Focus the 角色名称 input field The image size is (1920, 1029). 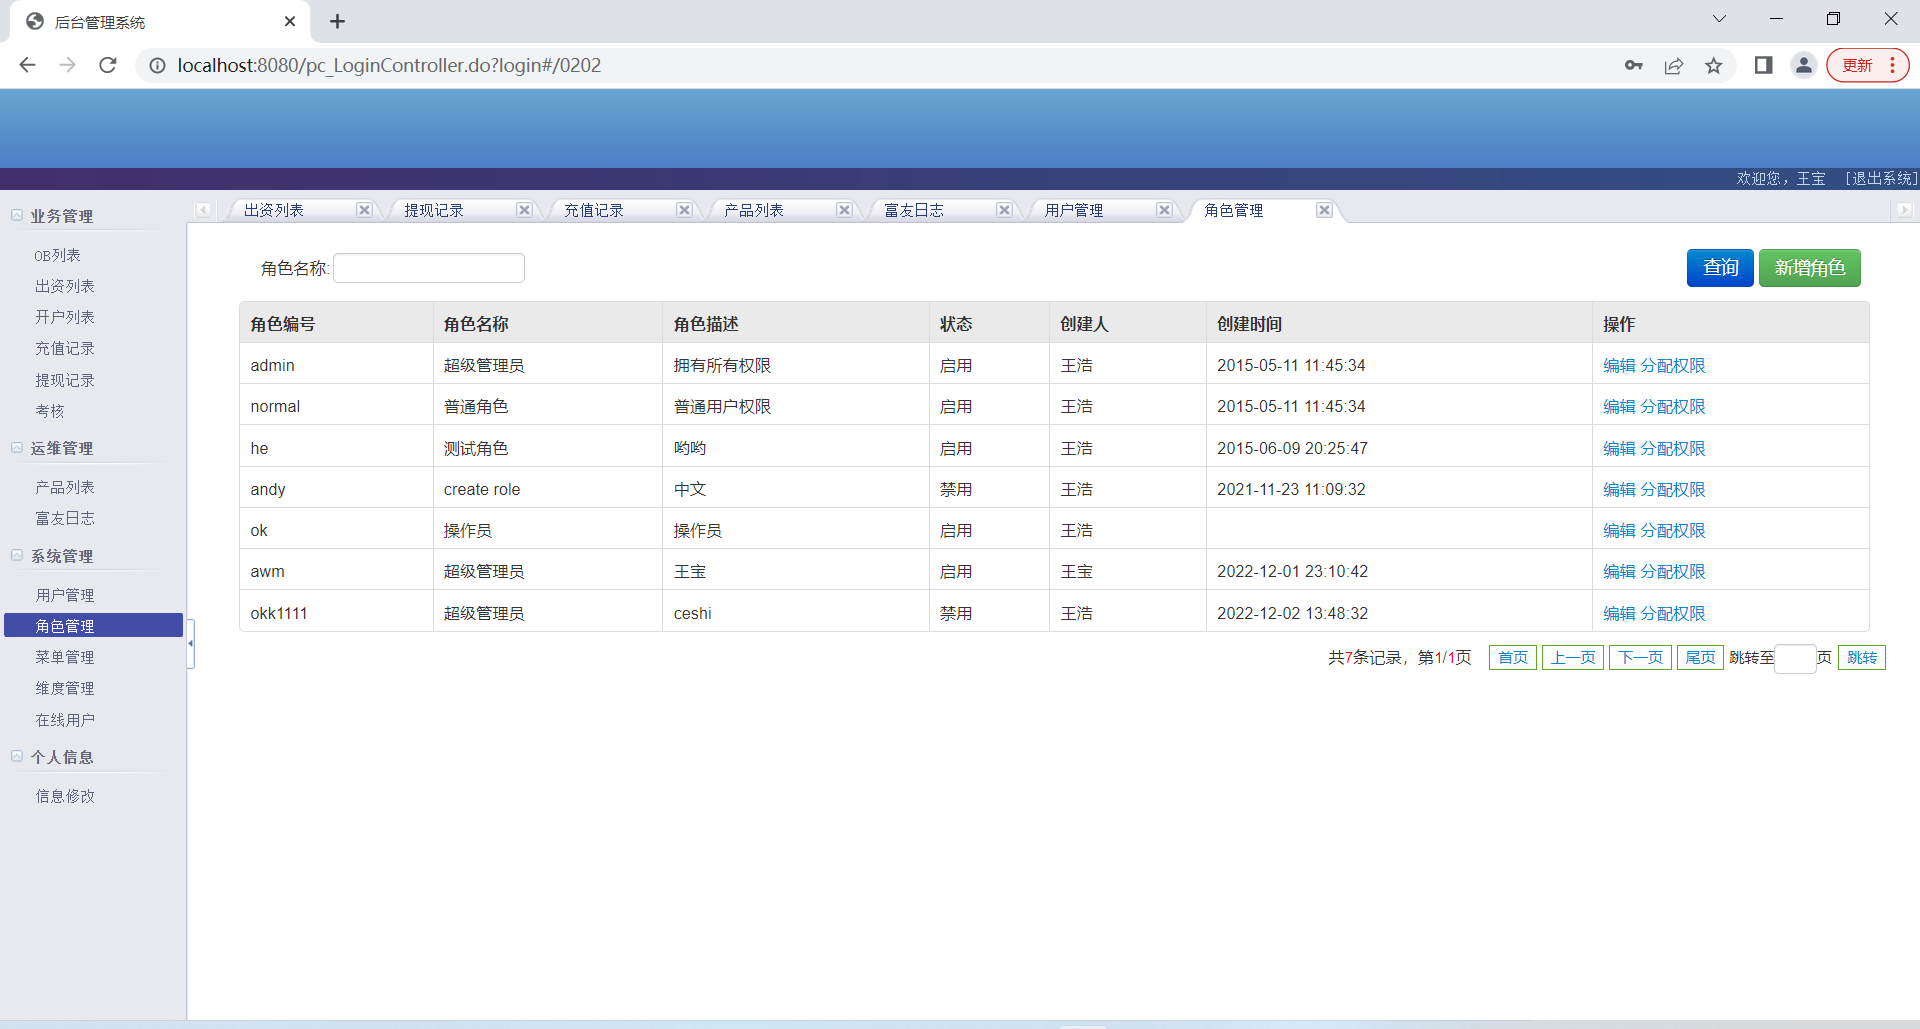(x=429, y=268)
